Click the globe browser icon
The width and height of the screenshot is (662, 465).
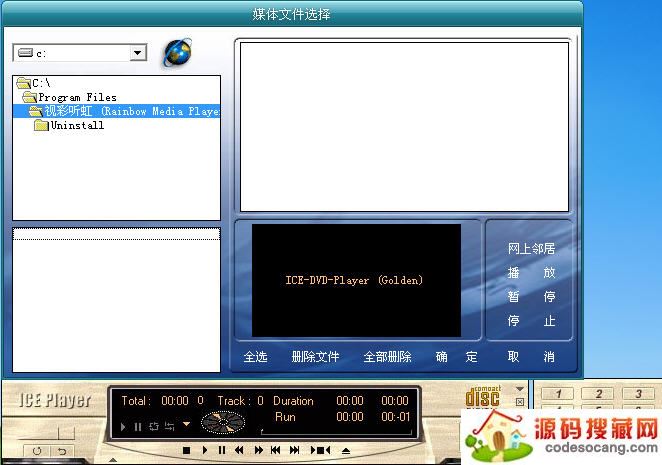(177, 52)
